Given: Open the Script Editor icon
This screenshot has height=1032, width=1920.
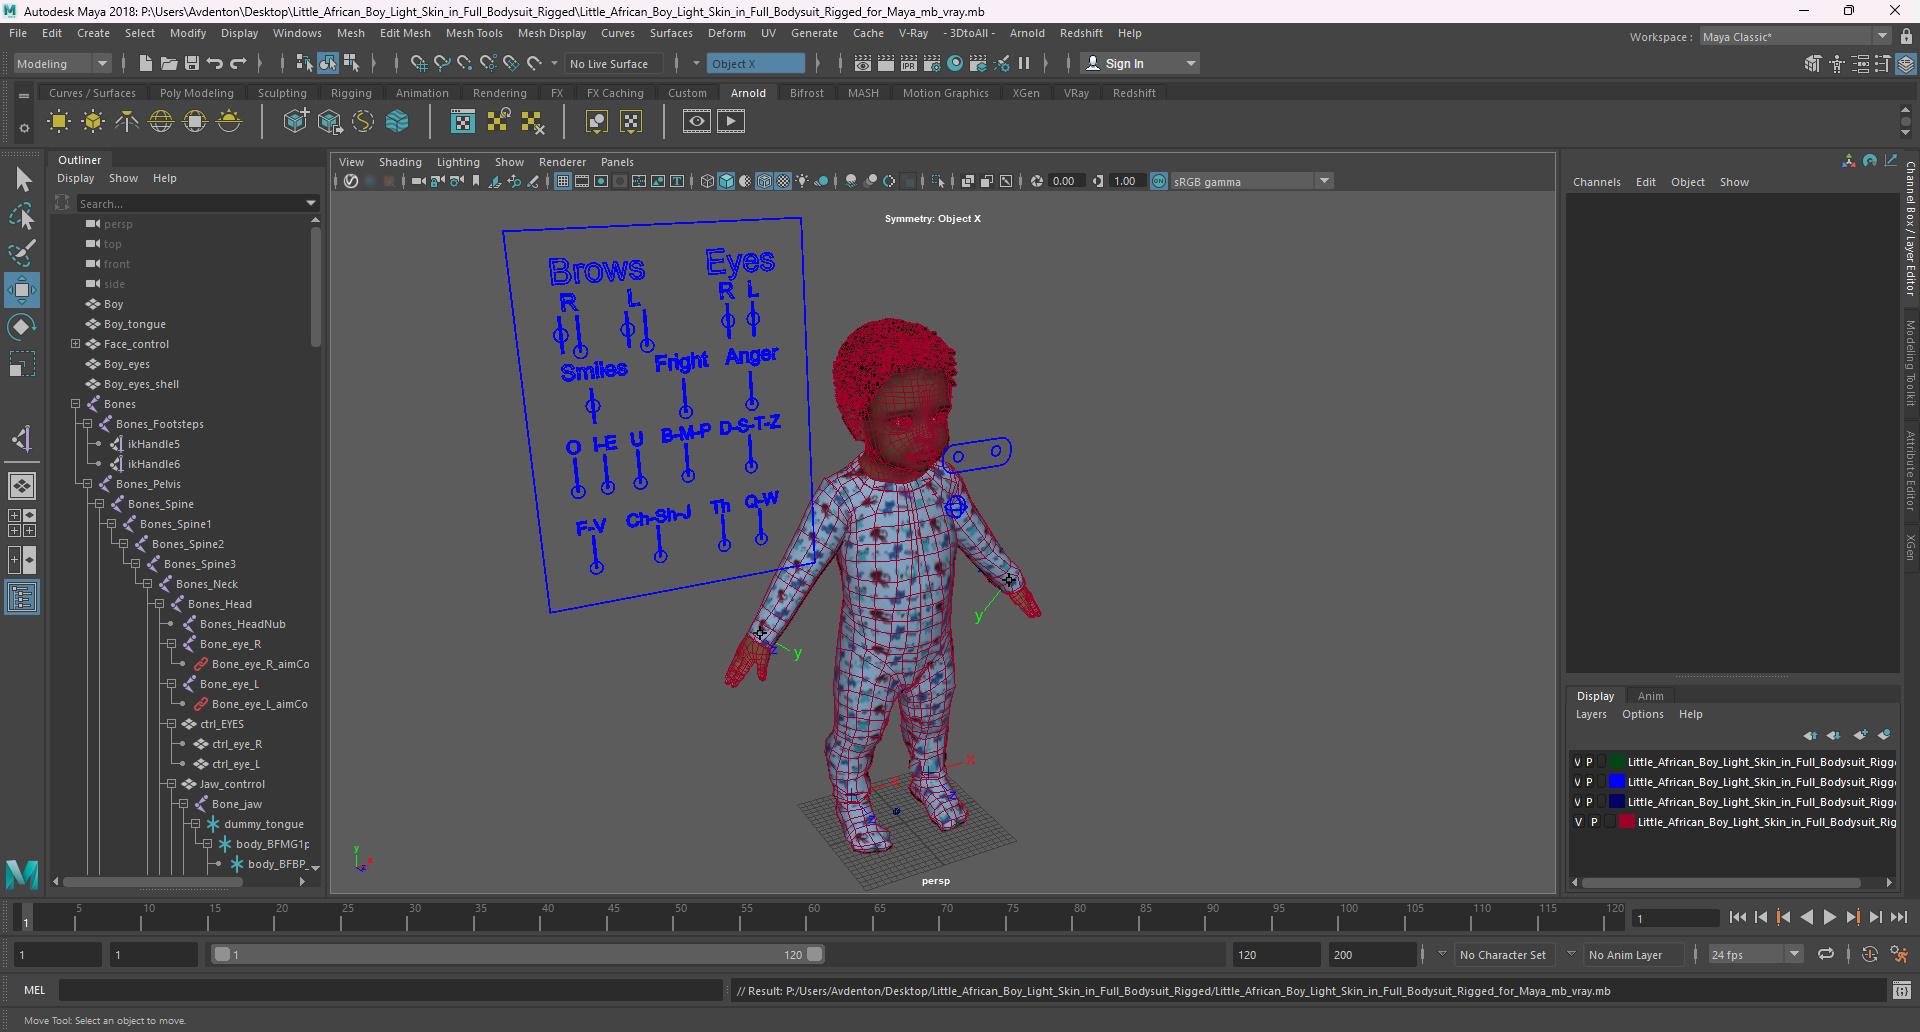Looking at the screenshot, I should pyautogui.click(x=1902, y=991).
